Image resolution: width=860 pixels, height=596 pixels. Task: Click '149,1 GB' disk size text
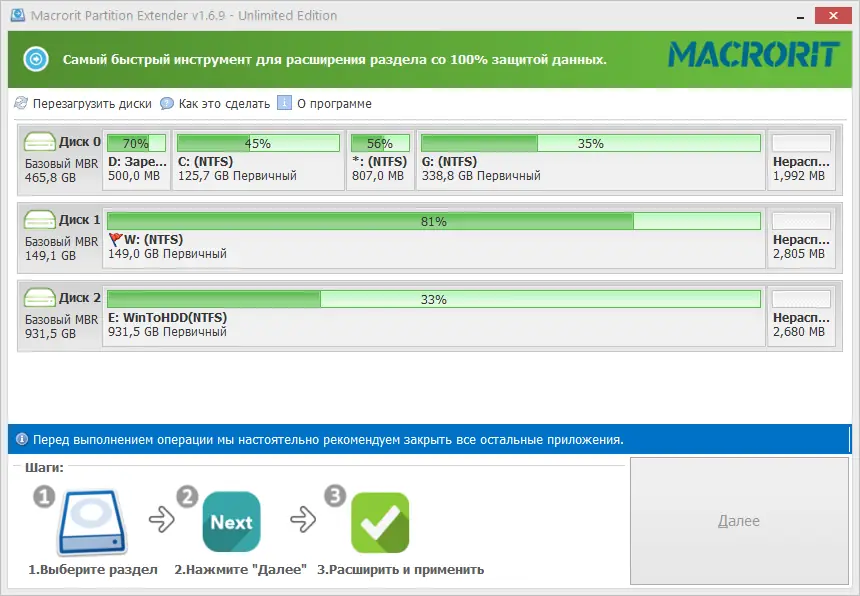pos(50,256)
